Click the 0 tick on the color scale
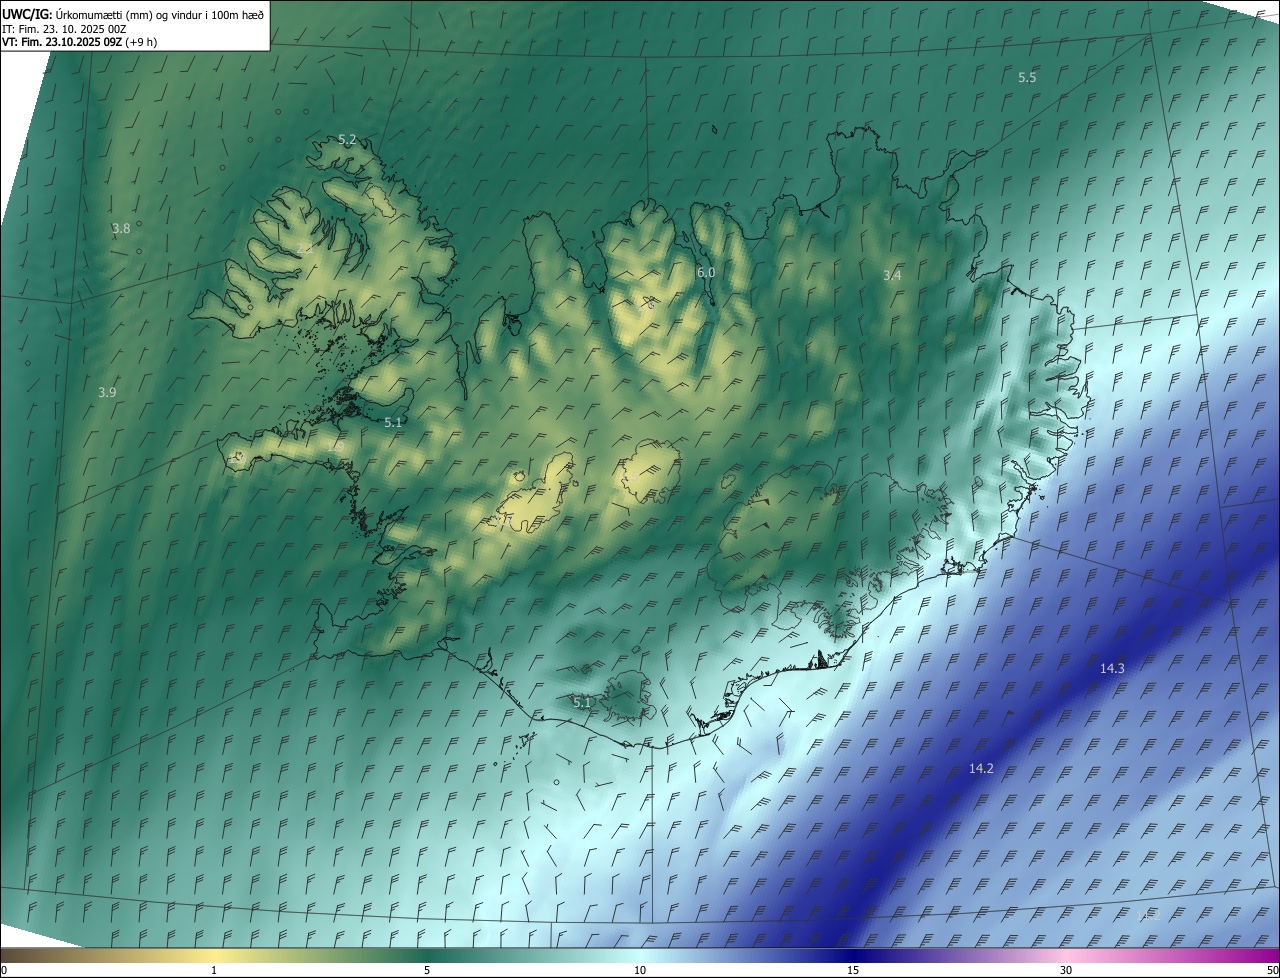Image resolution: width=1280 pixels, height=978 pixels. coord(4,970)
